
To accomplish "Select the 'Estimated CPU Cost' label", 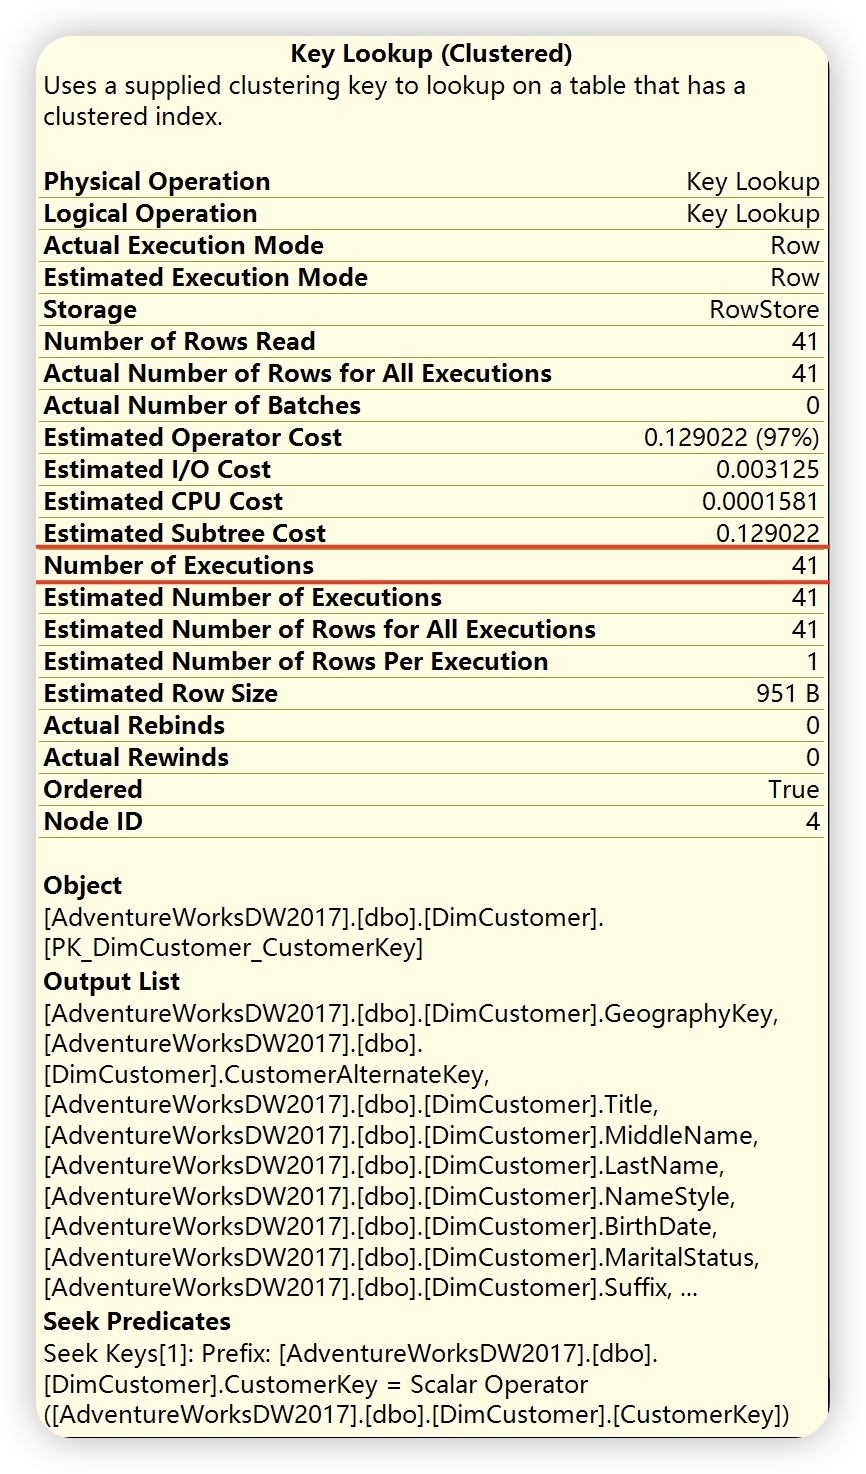I will pyautogui.click(x=163, y=502).
